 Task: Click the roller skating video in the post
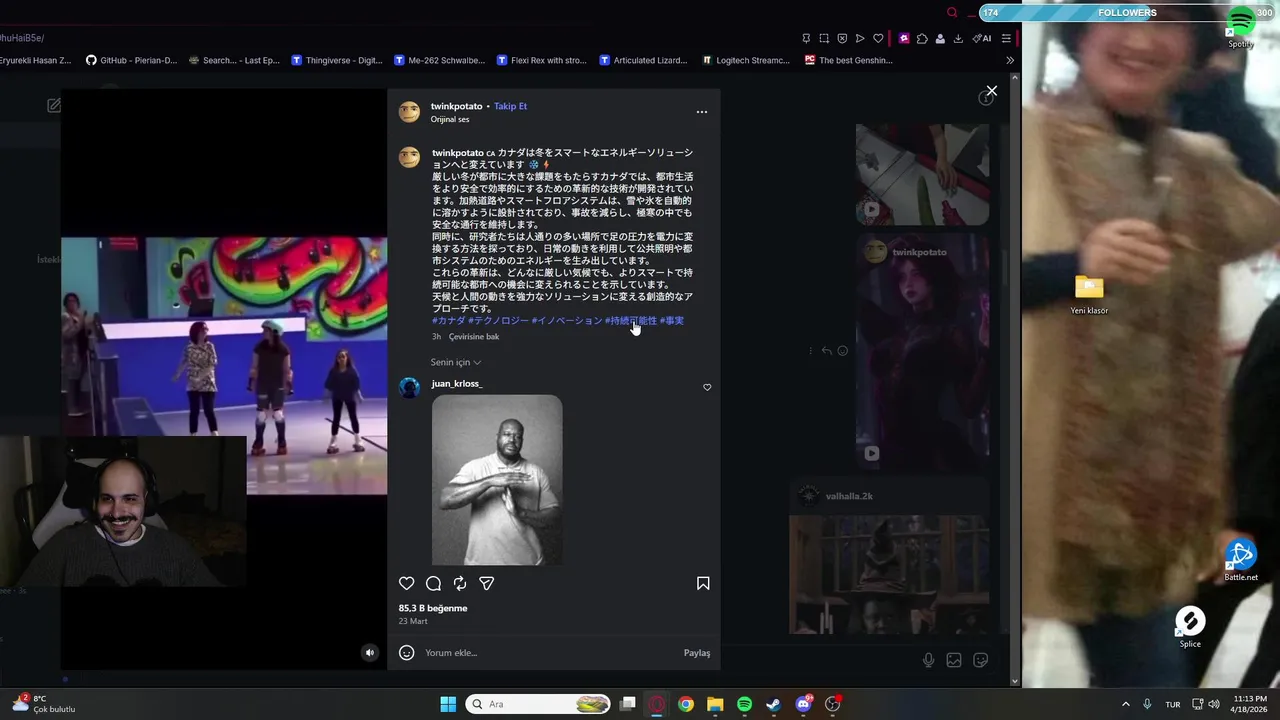pos(224,365)
